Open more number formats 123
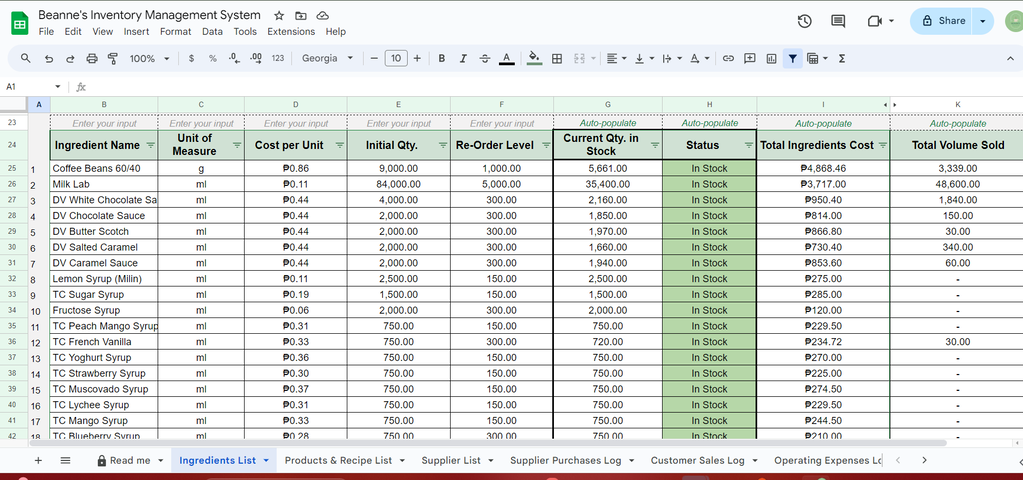1023x480 pixels. [278, 59]
